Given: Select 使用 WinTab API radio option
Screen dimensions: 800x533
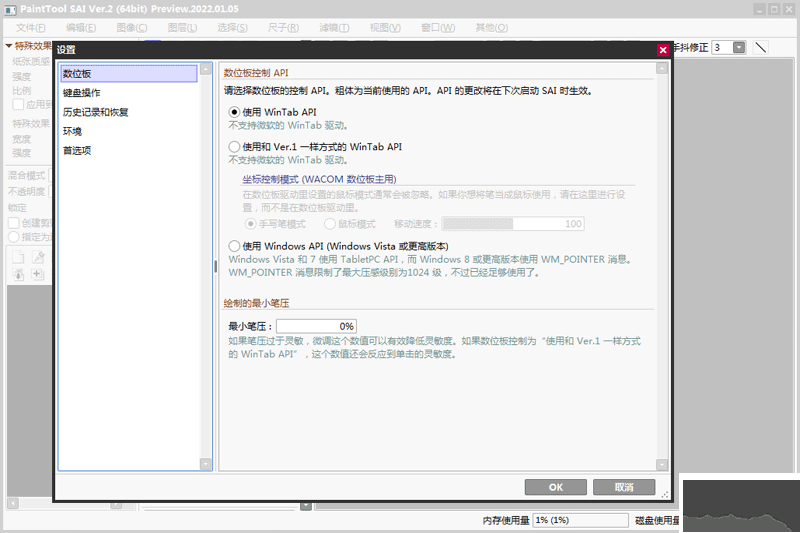Looking at the screenshot, I should (x=234, y=112).
